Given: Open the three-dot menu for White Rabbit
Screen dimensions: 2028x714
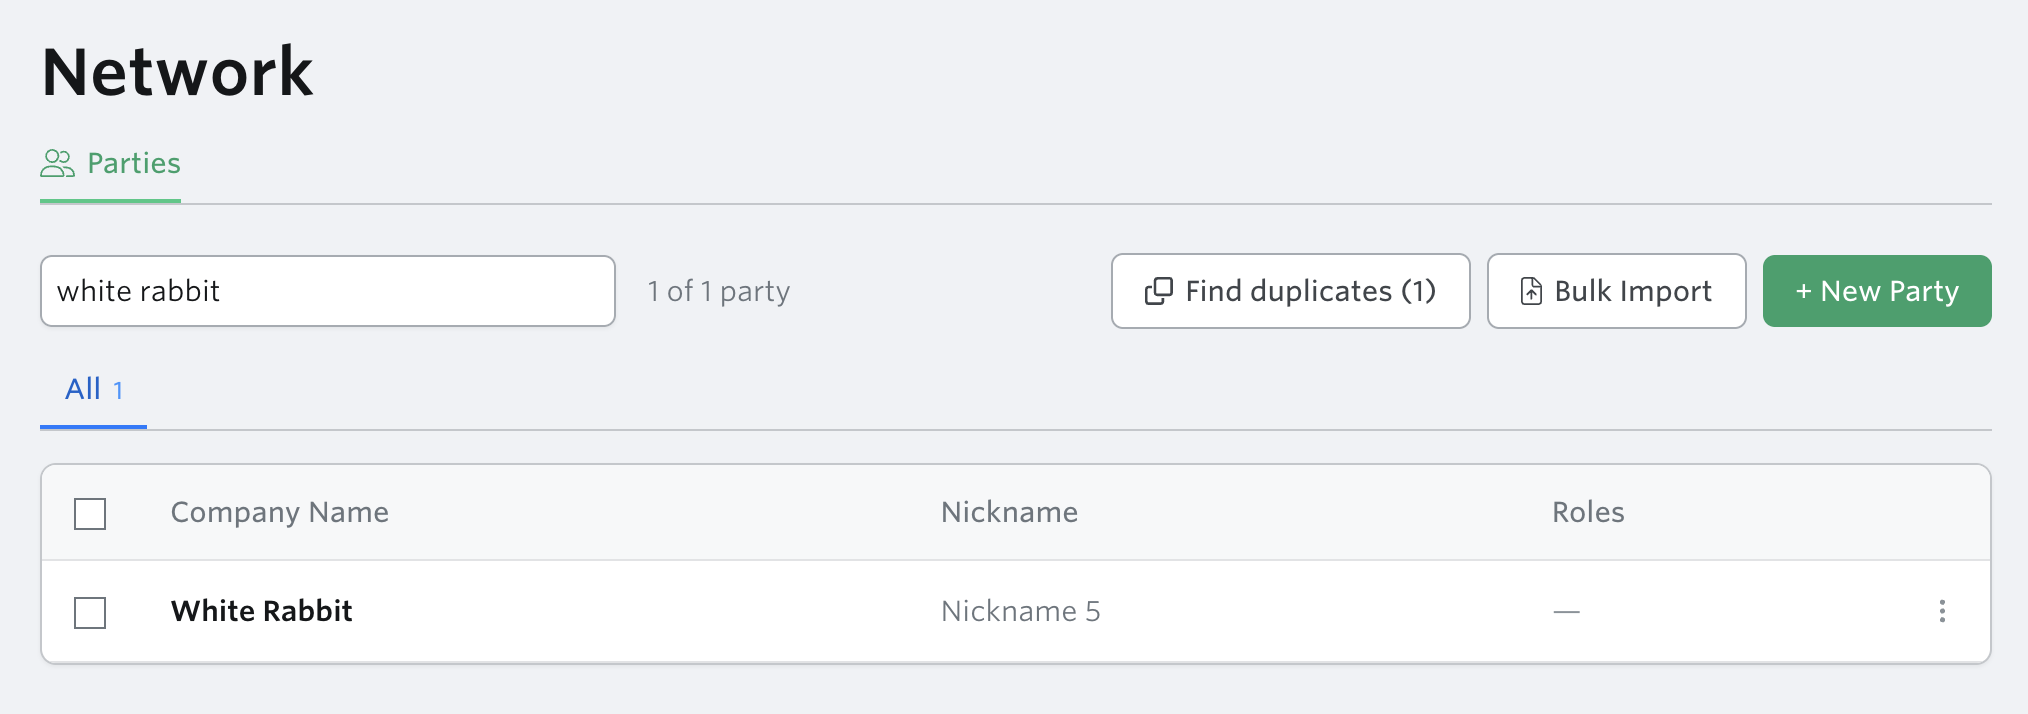Looking at the screenshot, I should point(1942,611).
